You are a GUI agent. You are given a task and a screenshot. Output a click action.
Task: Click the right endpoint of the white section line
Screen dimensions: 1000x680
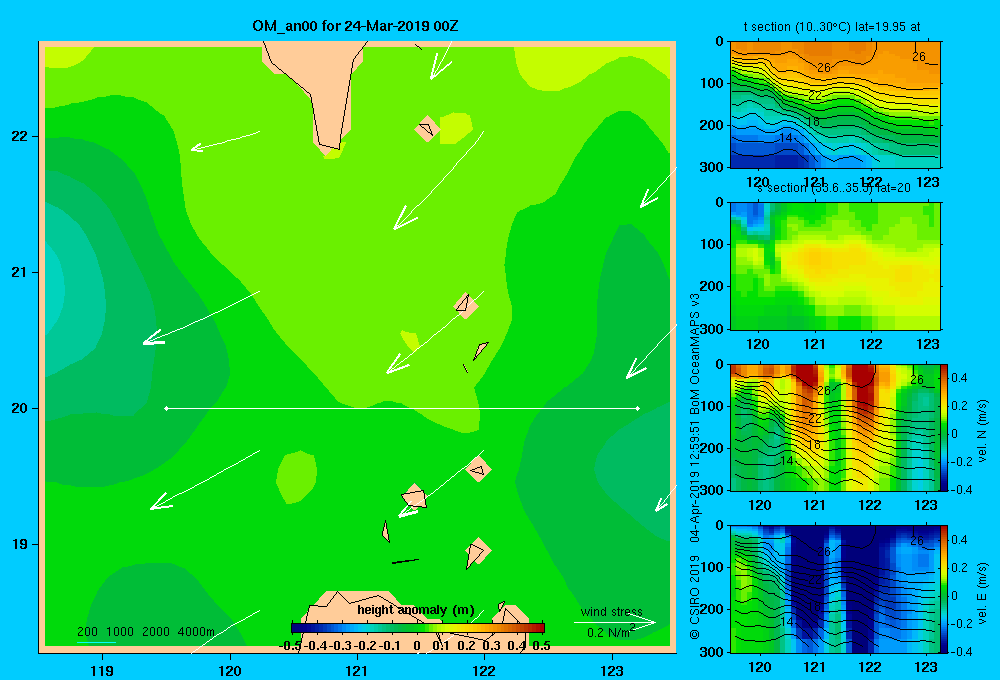click(x=638, y=408)
